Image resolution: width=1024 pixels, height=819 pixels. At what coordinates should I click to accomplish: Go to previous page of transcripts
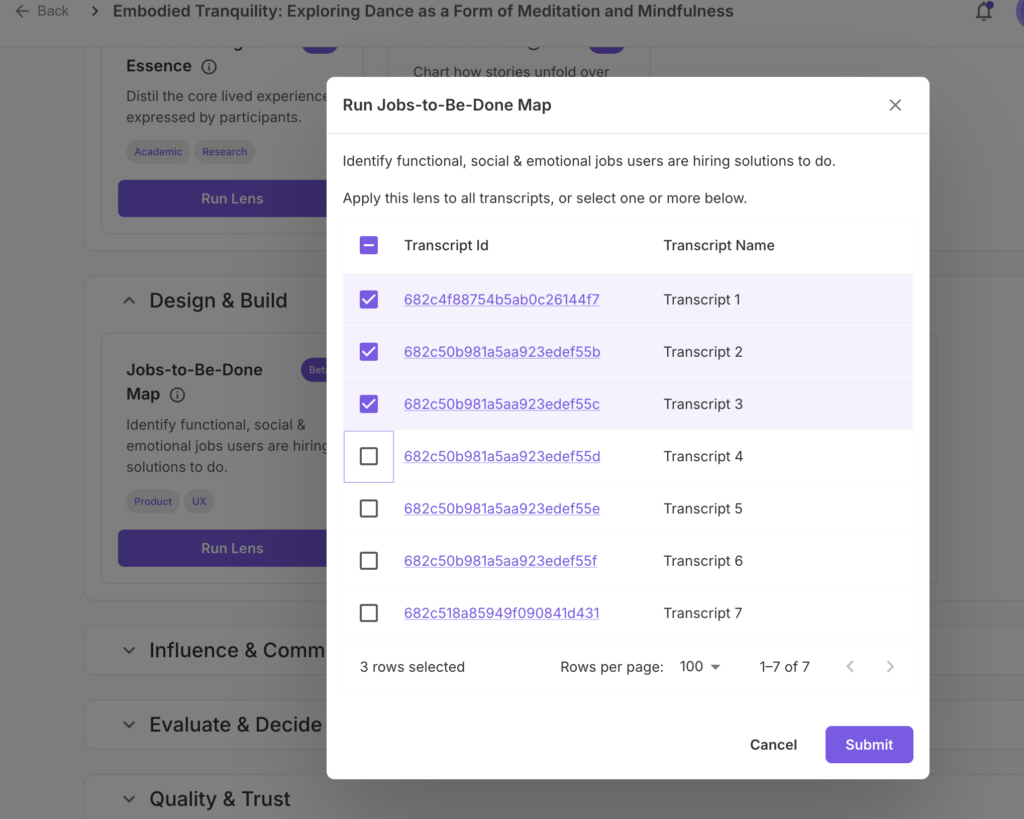pyautogui.click(x=850, y=667)
